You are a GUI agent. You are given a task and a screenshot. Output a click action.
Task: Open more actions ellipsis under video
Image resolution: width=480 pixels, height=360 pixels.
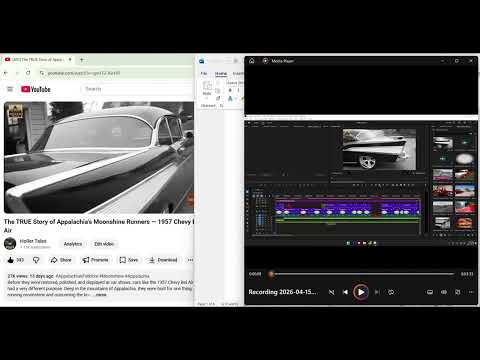pyautogui.click(x=190, y=260)
